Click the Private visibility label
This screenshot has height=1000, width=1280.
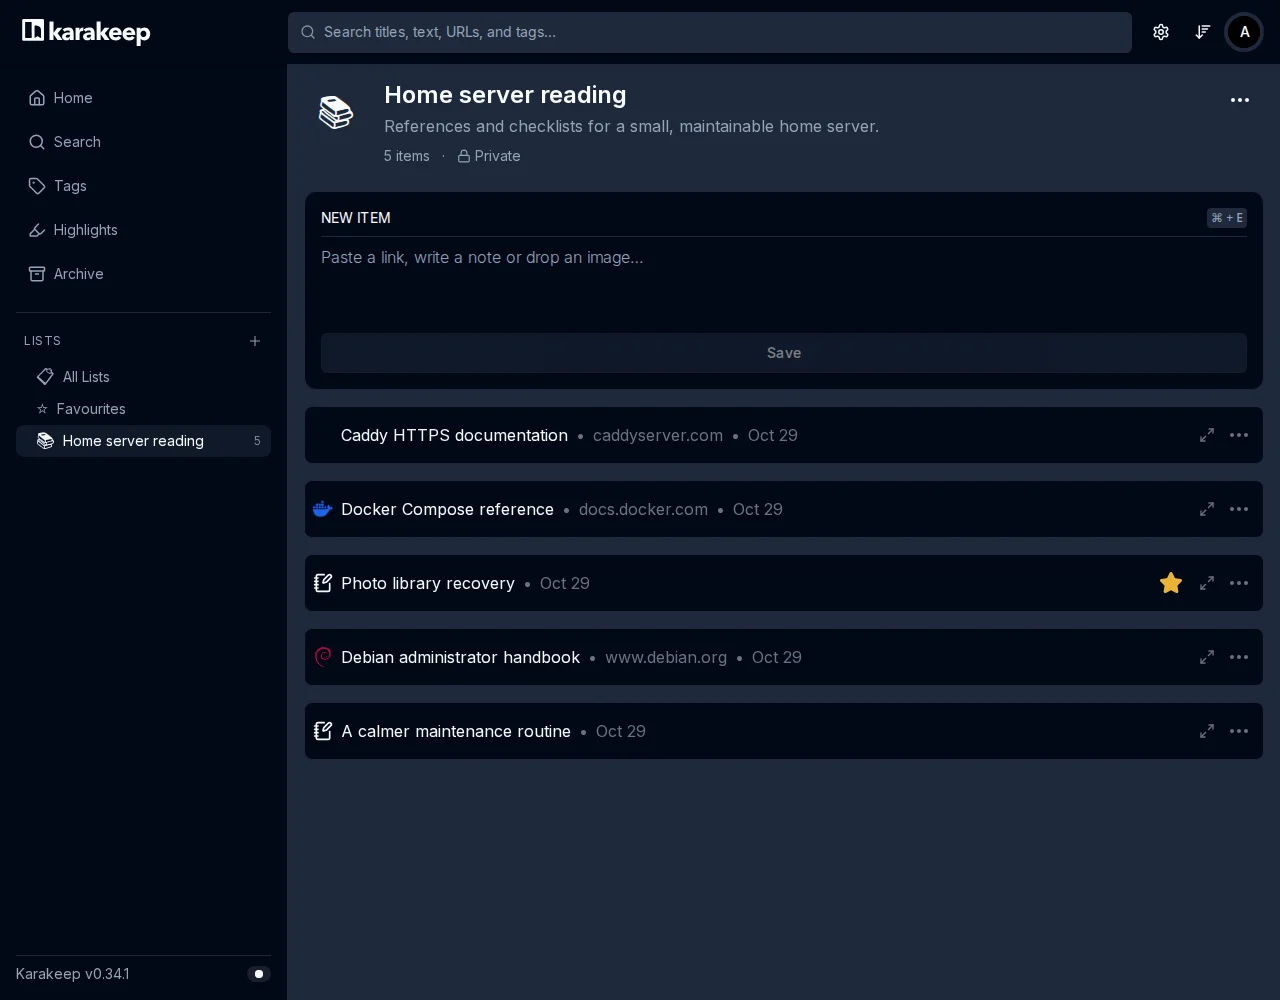point(489,156)
